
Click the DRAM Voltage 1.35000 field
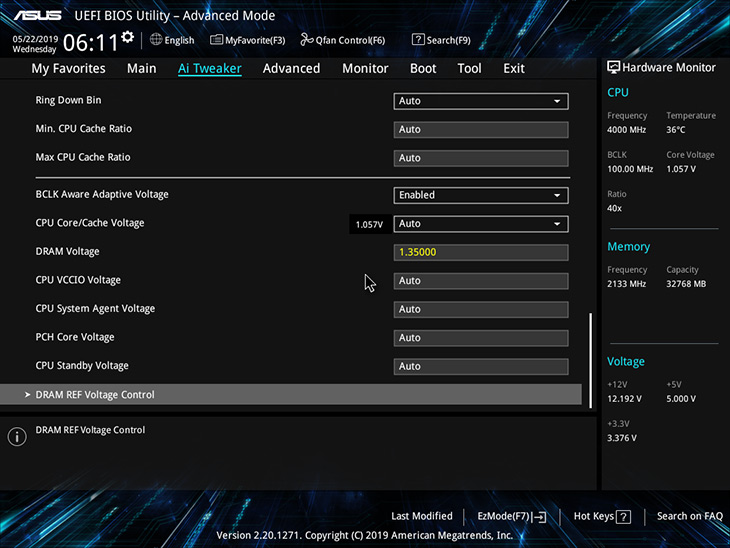(480, 252)
